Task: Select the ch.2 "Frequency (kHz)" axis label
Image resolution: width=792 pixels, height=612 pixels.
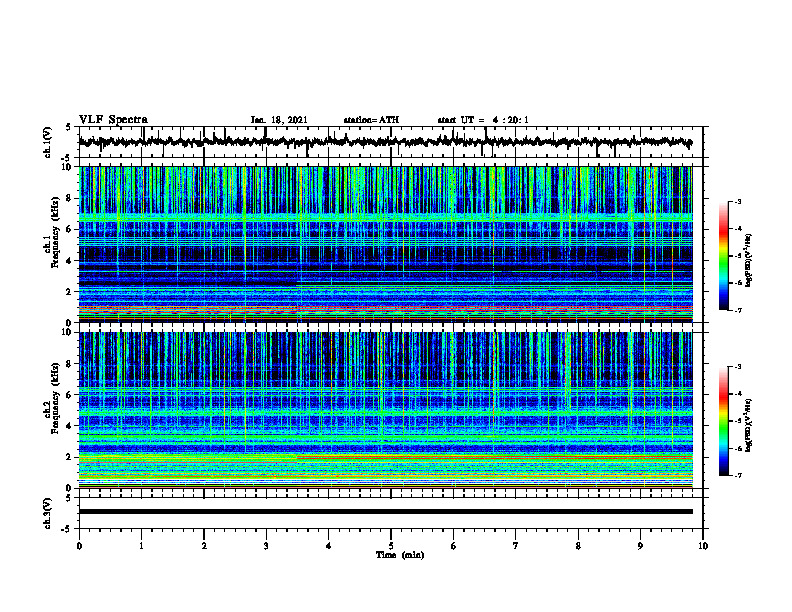Action: click(55, 398)
